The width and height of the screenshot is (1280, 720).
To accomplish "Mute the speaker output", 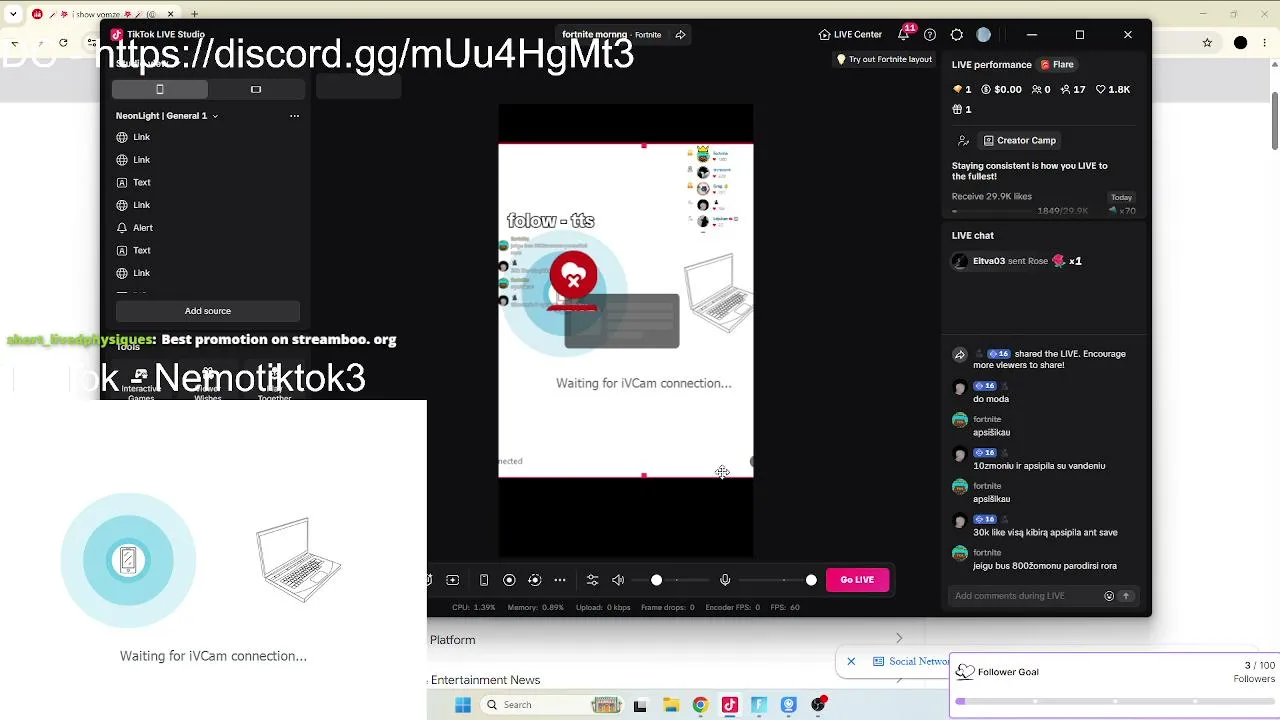I will click(618, 580).
